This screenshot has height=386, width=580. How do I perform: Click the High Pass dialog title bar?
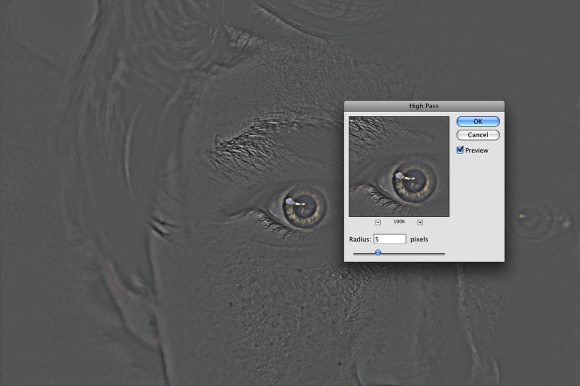click(x=424, y=106)
